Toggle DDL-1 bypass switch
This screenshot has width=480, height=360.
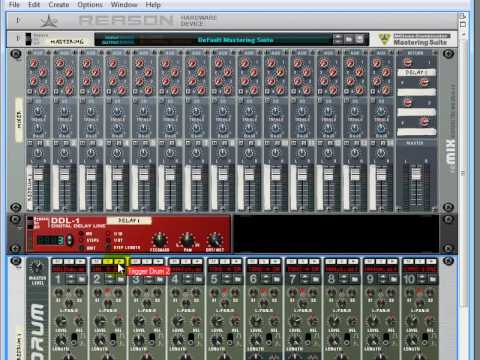[x=30, y=223]
